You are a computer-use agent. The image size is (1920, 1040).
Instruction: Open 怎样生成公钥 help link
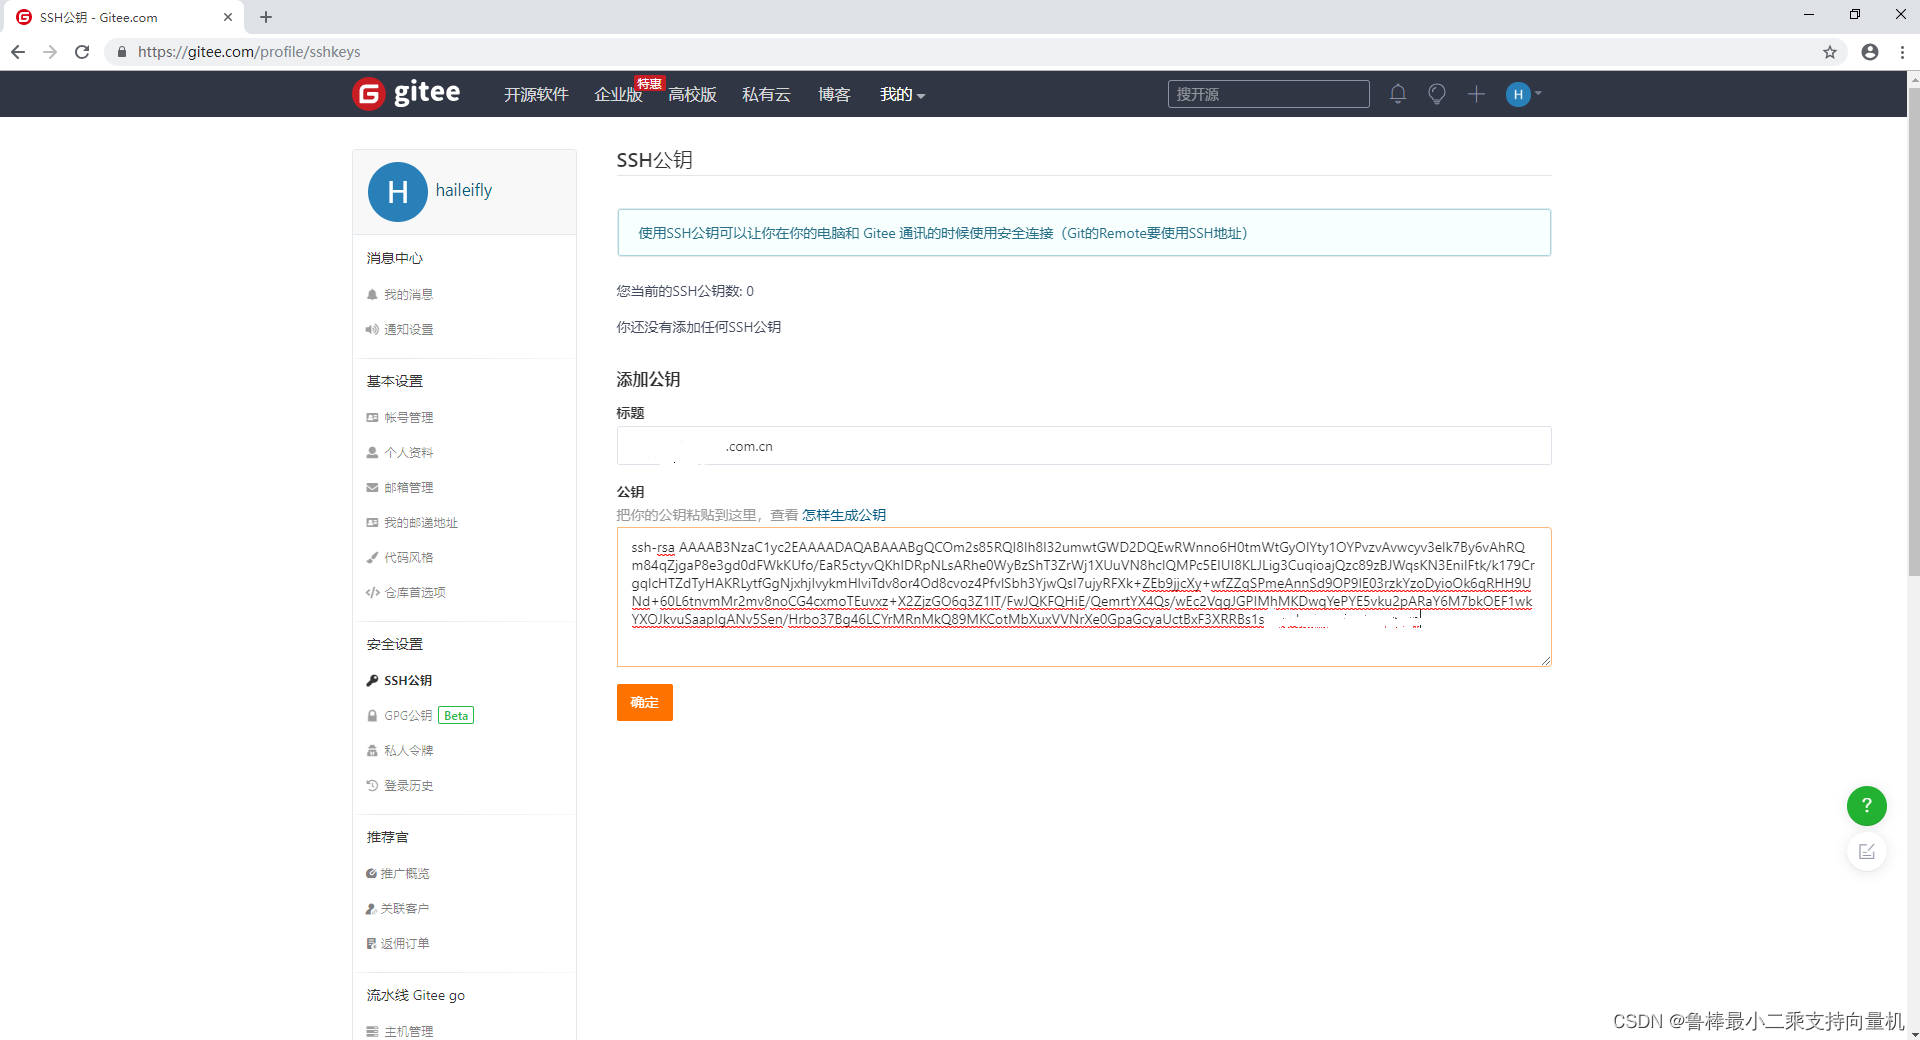[844, 515]
